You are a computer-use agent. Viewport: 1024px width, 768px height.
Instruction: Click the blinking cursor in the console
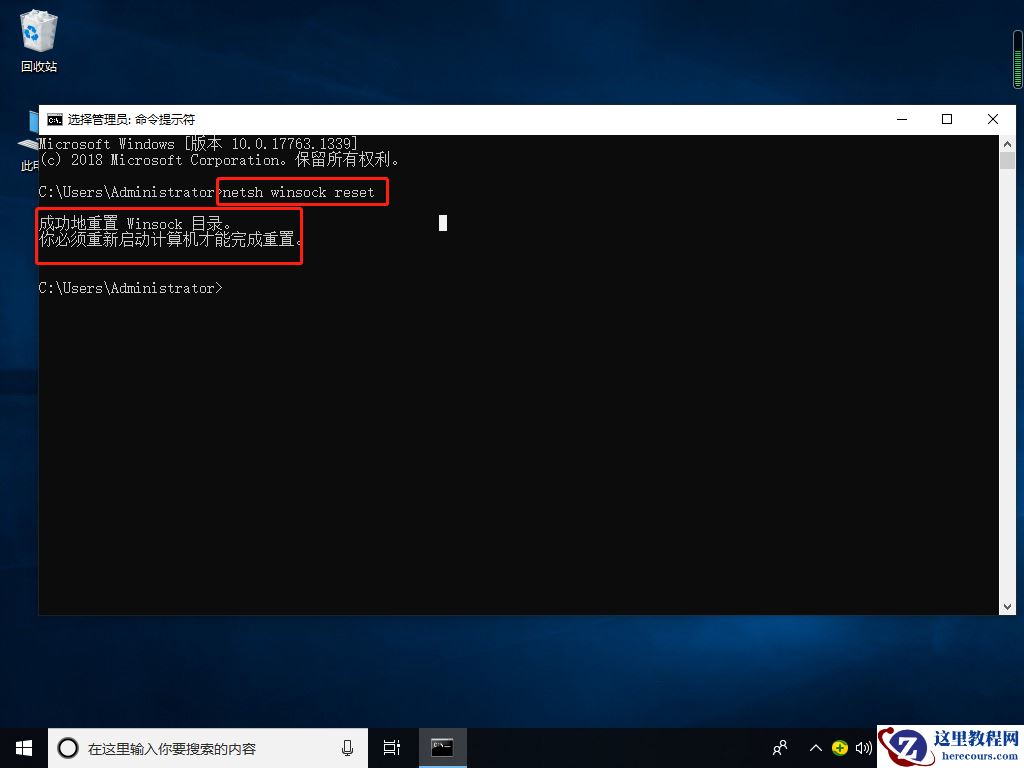[442, 223]
